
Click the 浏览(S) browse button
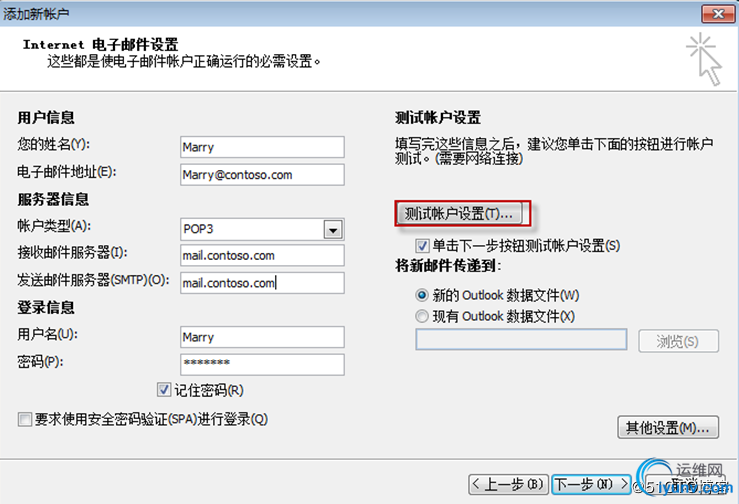pyautogui.click(x=678, y=341)
